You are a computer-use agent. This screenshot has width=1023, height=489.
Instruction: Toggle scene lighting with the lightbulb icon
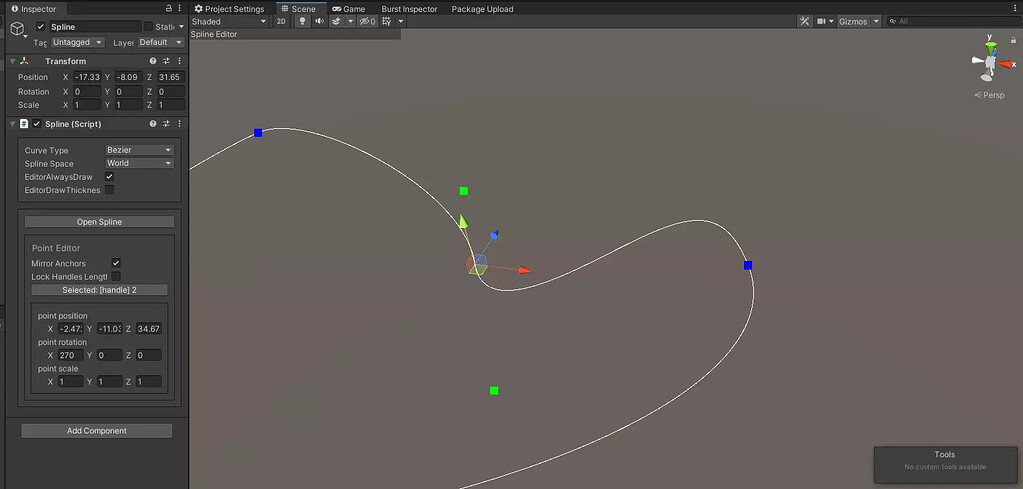click(x=301, y=21)
